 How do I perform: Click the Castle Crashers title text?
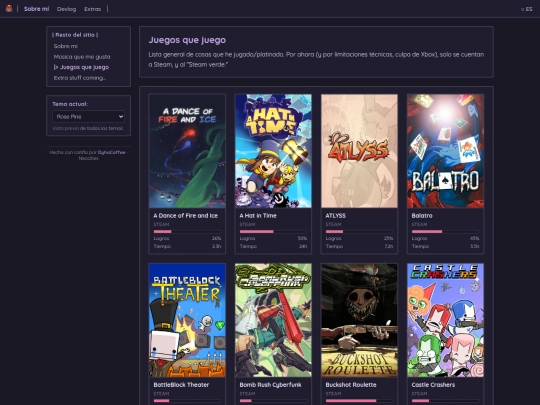tap(433, 385)
